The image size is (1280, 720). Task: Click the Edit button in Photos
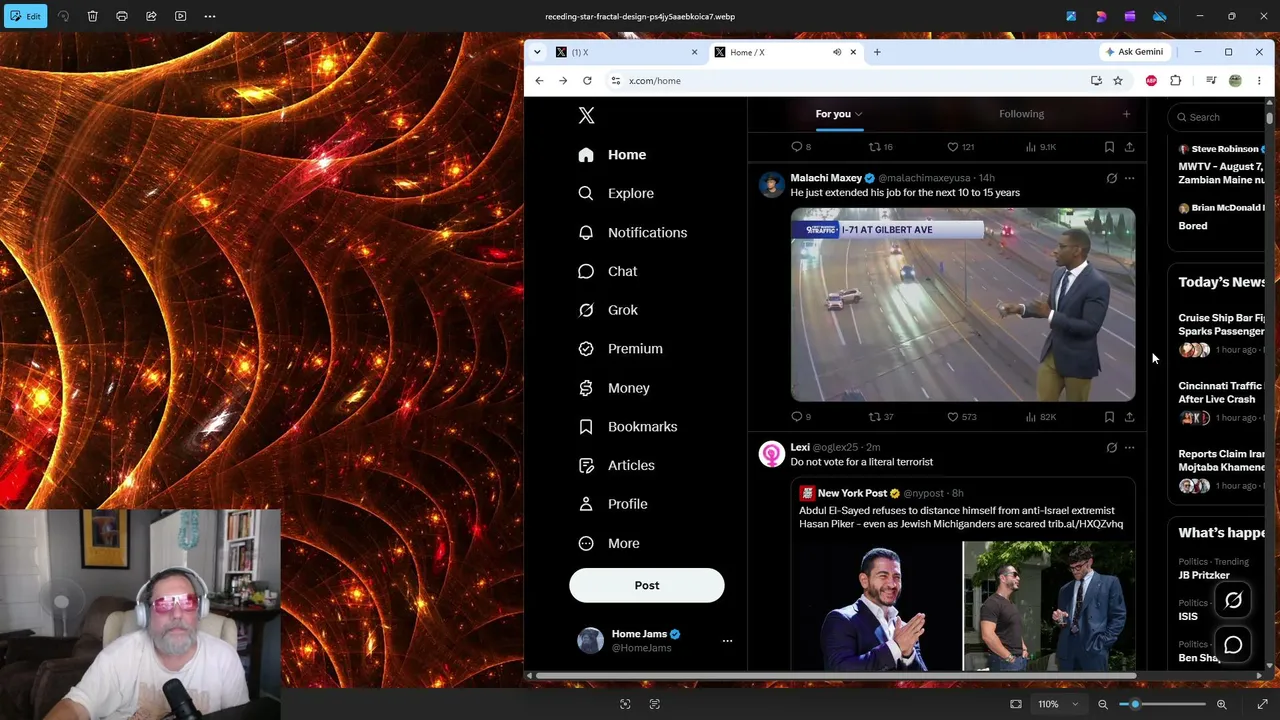24,16
